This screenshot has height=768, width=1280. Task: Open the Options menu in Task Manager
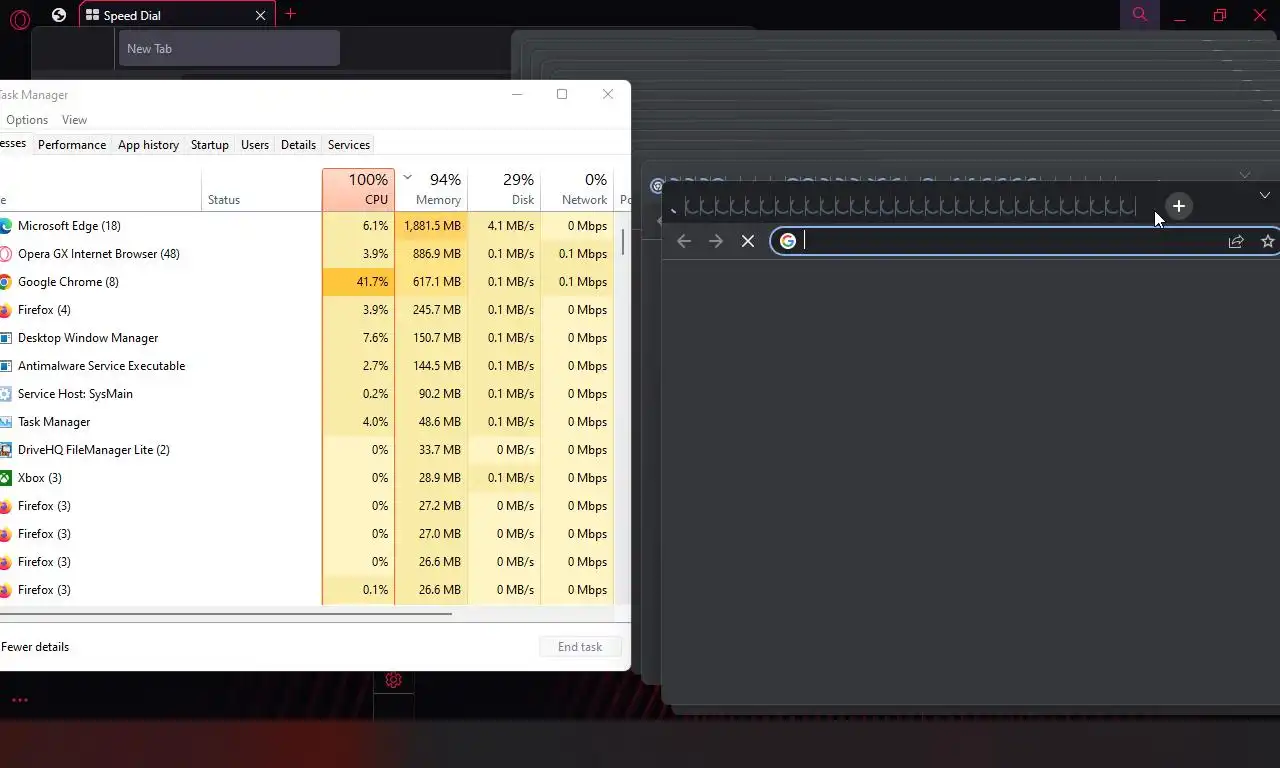(x=26, y=120)
